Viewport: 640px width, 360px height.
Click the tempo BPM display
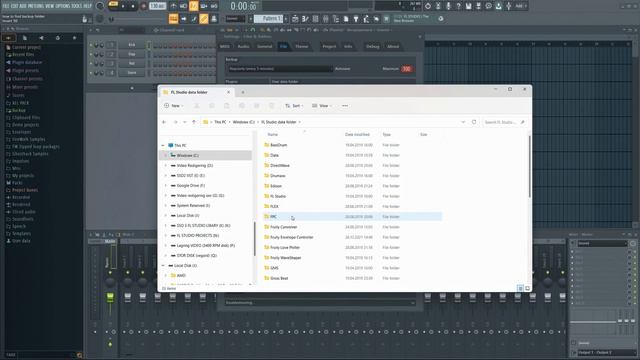(x=157, y=6)
